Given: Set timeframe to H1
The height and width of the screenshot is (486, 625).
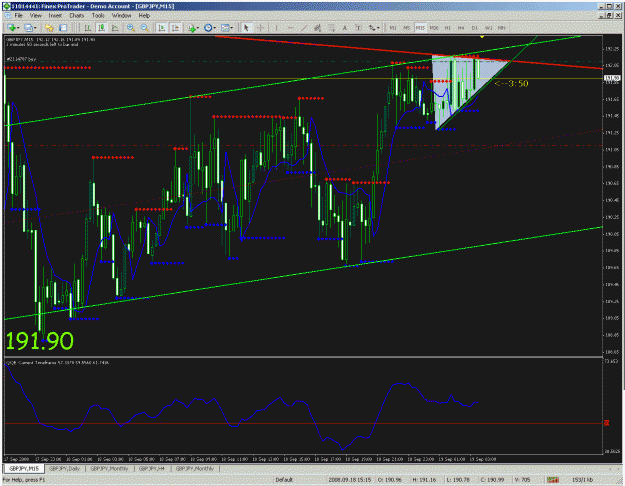Looking at the screenshot, I should pyautogui.click(x=448, y=28).
